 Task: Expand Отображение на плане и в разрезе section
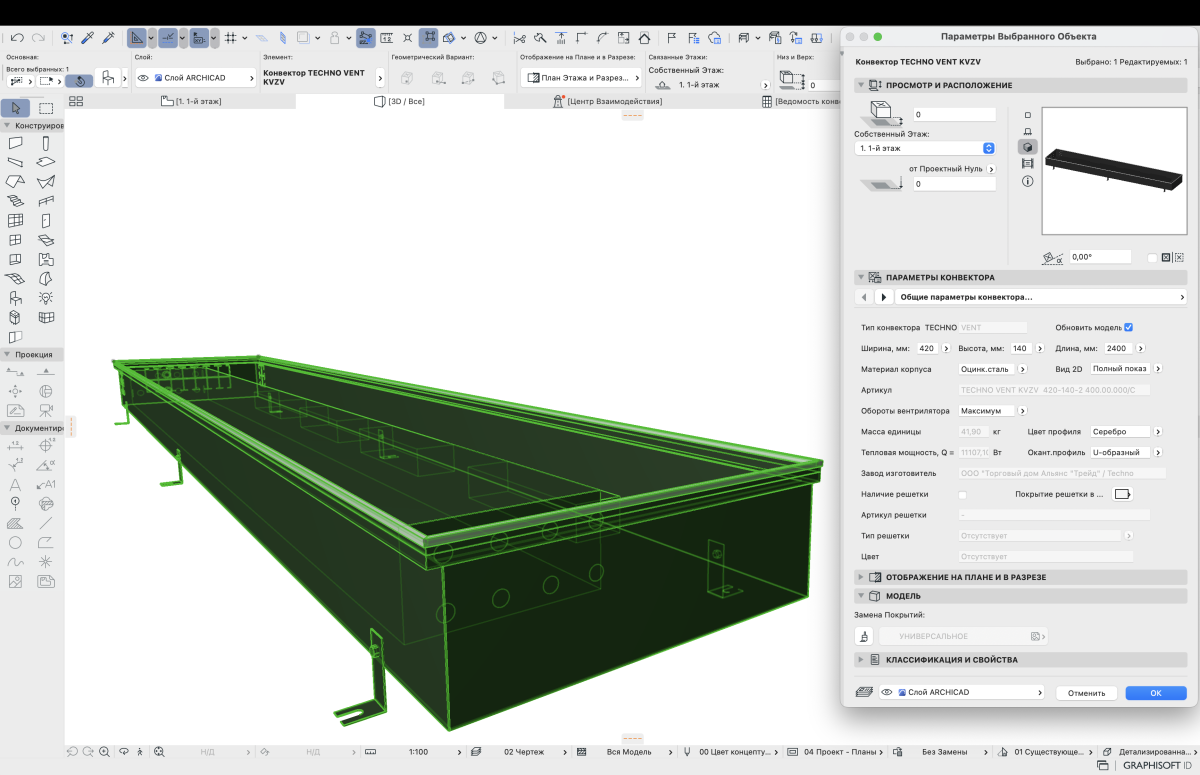pos(965,577)
